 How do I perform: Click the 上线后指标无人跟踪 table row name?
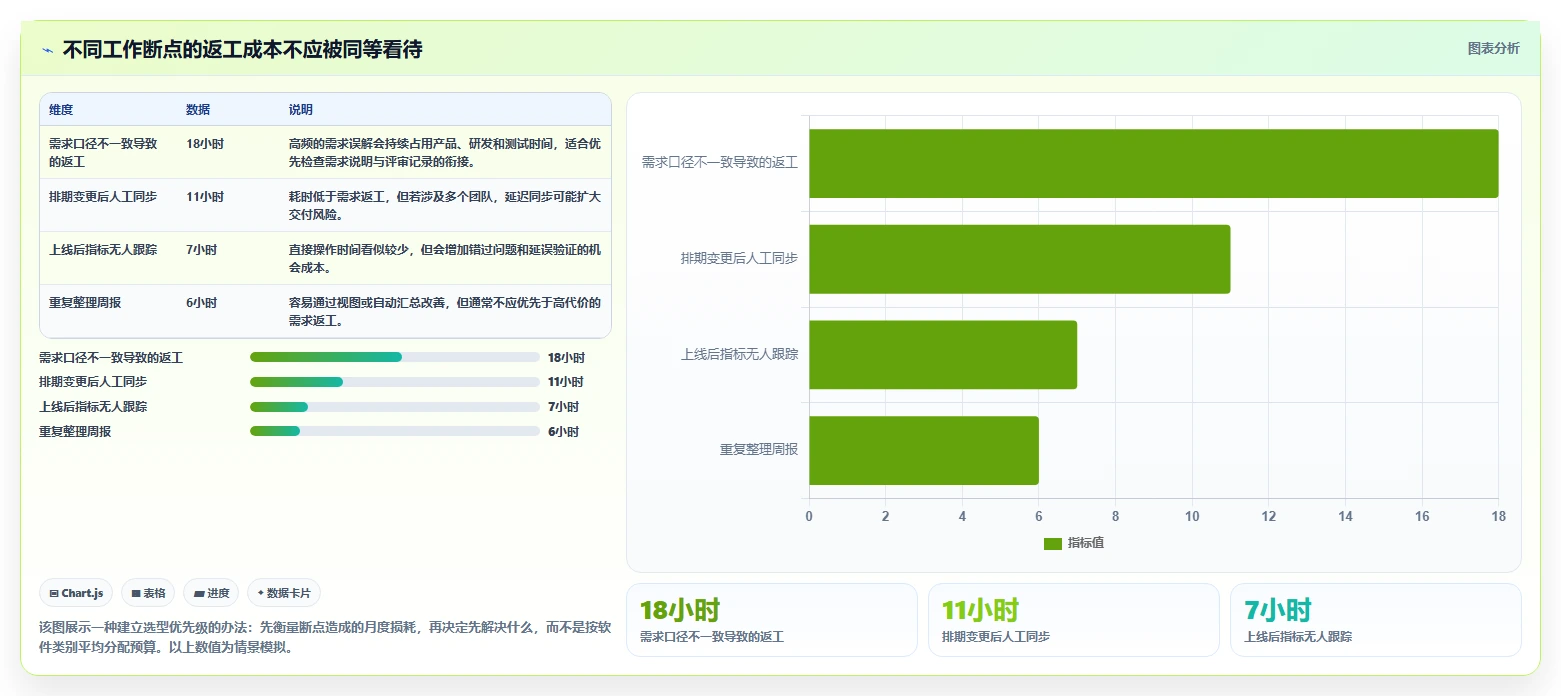[x=103, y=250]
